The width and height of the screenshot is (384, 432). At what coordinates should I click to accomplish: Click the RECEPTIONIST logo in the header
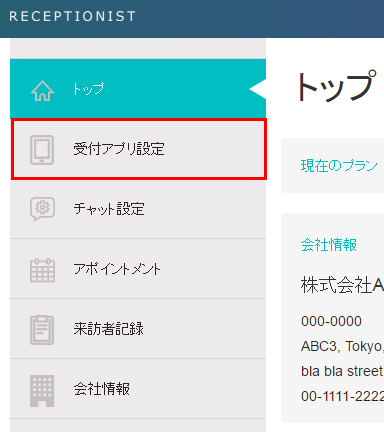tap(72, 16)
